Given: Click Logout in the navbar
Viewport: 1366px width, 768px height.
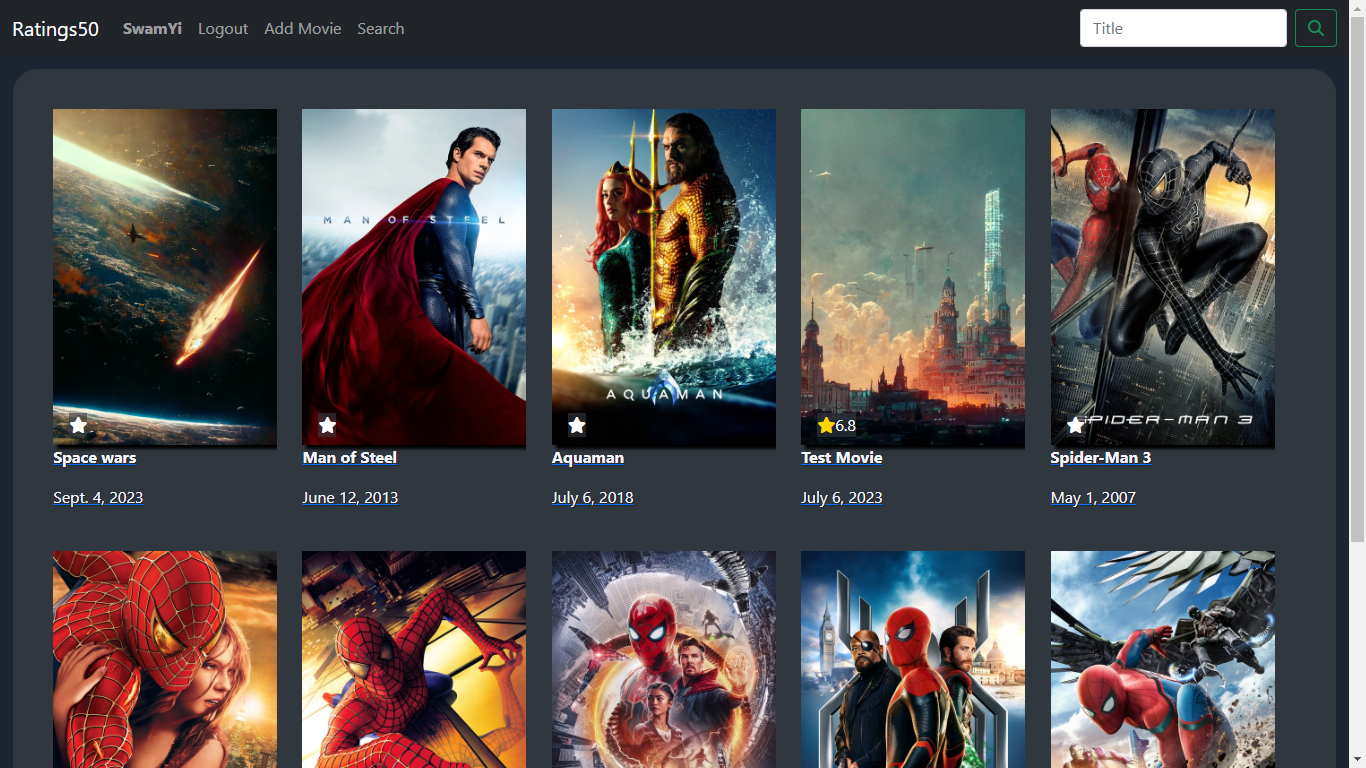Looking at the screenshot, I should (223, 29).
